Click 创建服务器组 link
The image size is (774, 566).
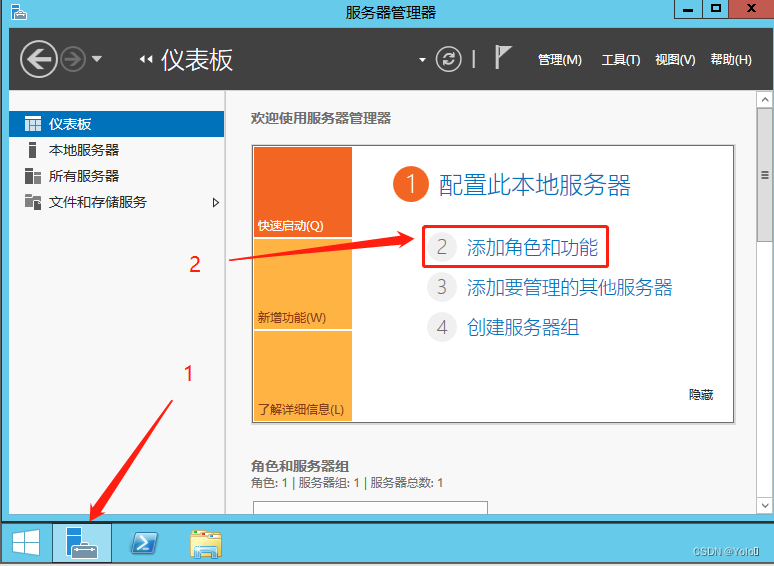click(x=523, y=327)
